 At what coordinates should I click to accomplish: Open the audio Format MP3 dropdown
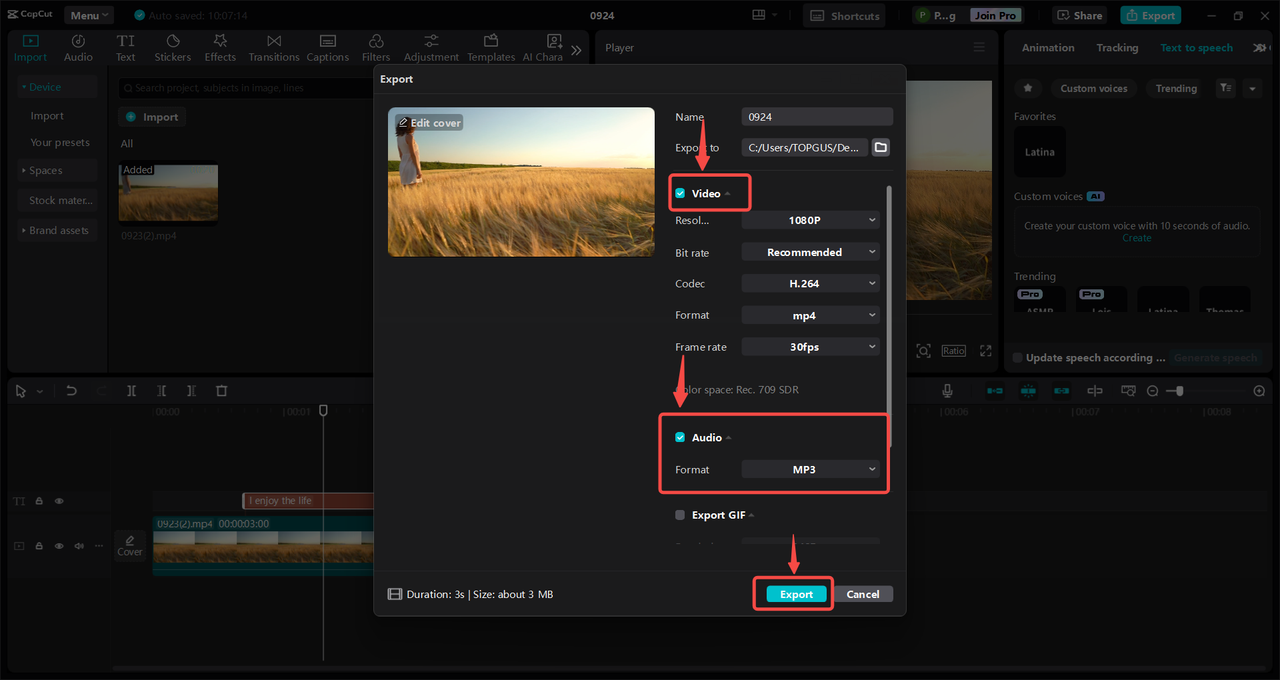click(811, 469)
